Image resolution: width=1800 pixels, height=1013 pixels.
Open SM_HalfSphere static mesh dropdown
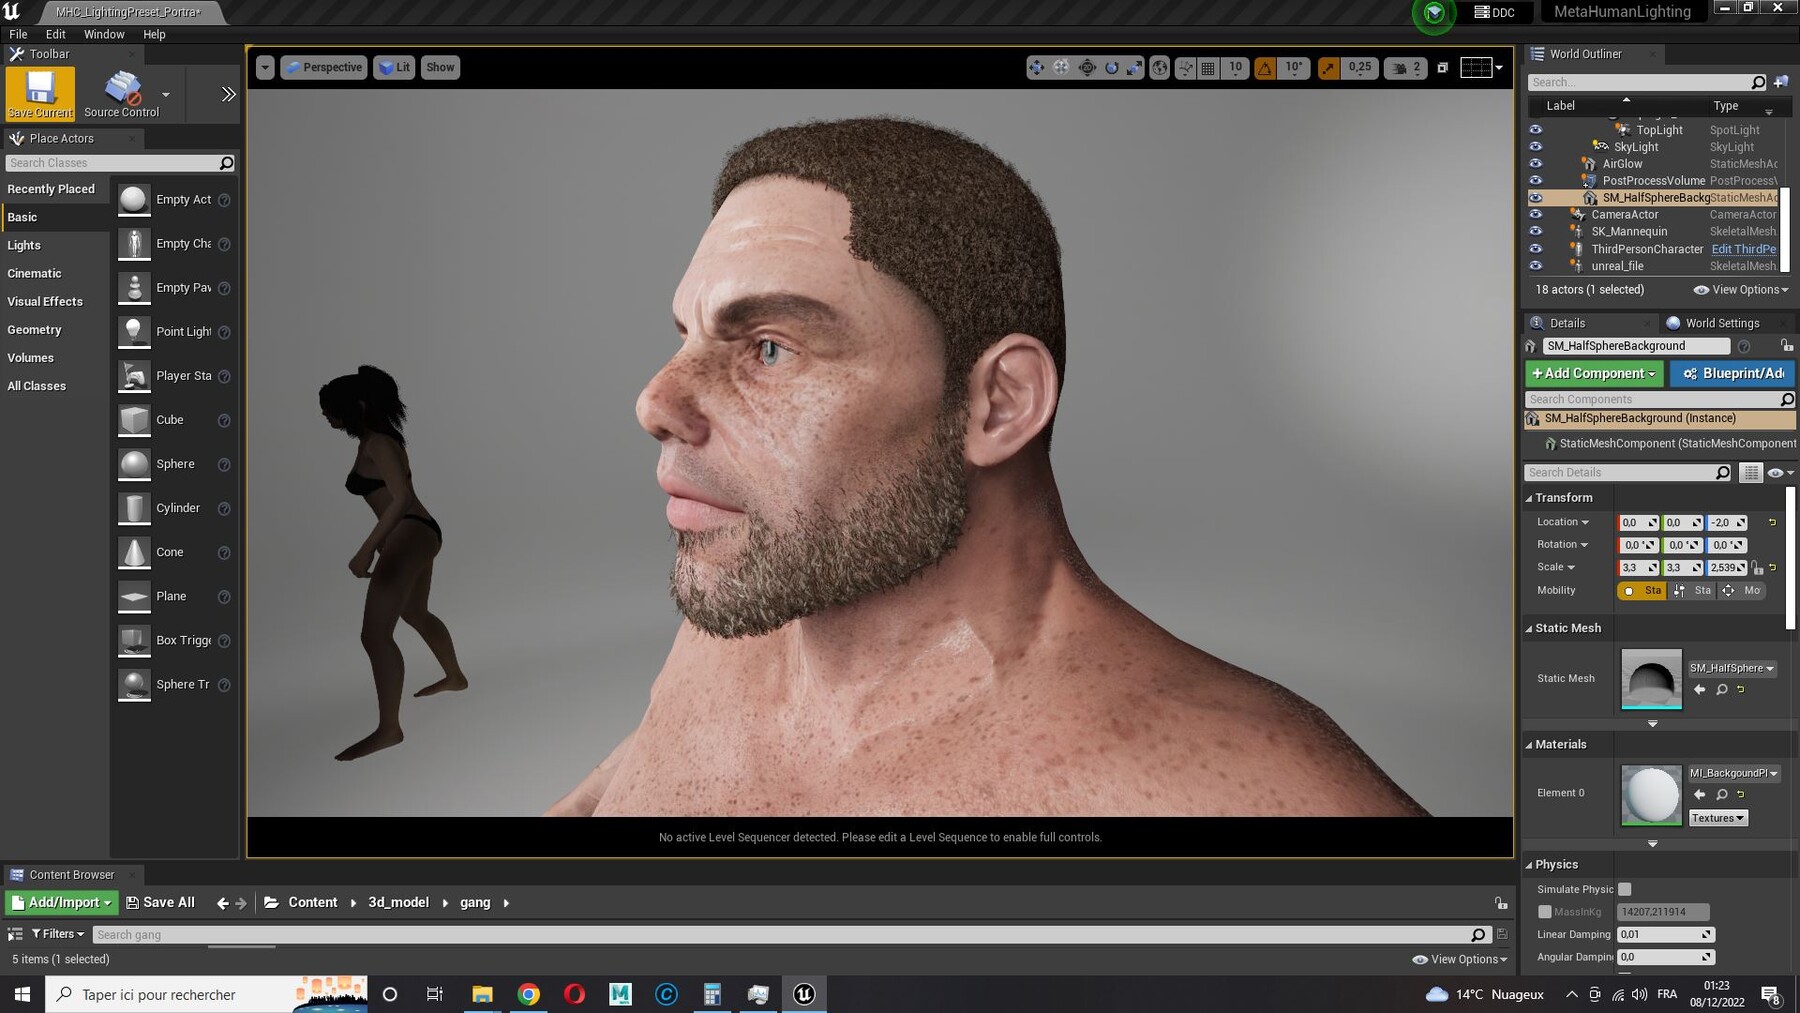point(1732,668)
